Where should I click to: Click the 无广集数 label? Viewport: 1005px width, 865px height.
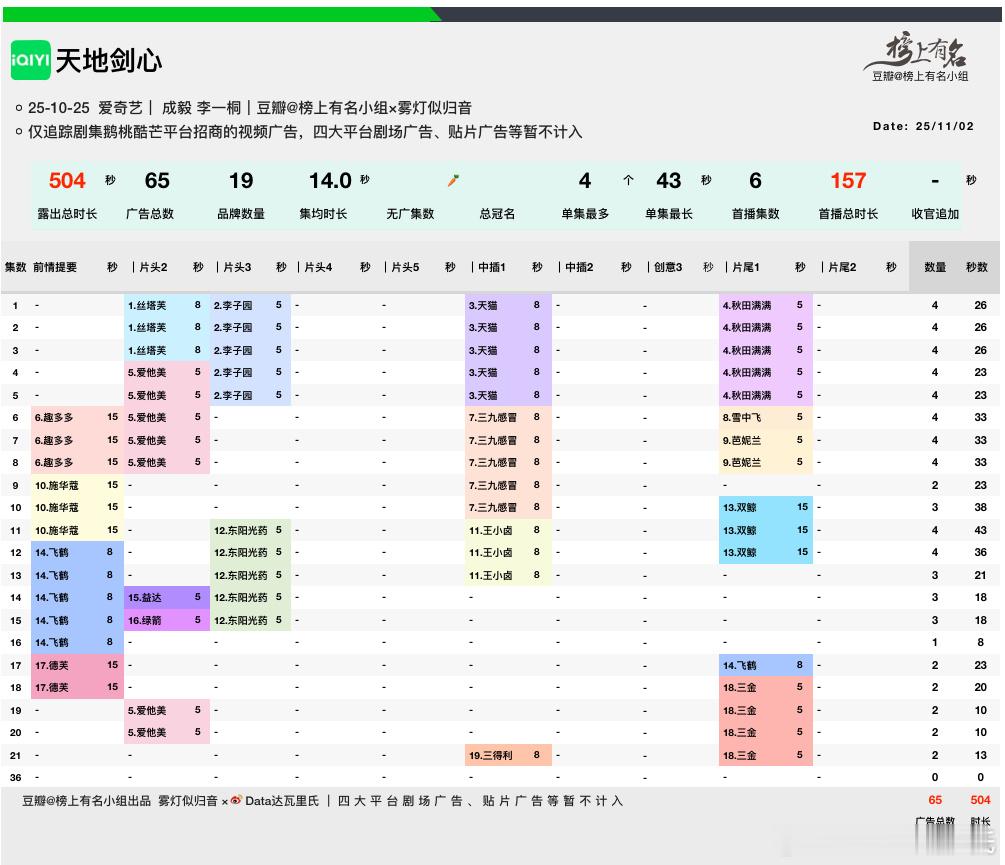pos(410,213)
